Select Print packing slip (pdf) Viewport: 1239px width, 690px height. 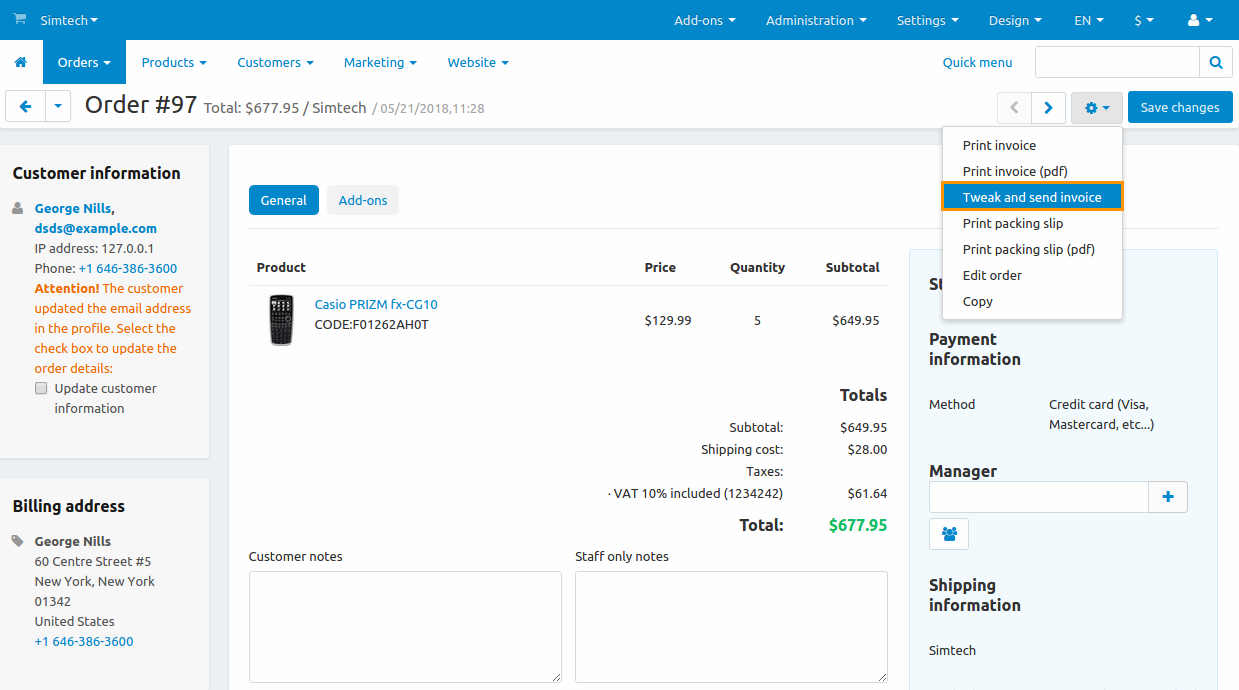click(1032, 249)
